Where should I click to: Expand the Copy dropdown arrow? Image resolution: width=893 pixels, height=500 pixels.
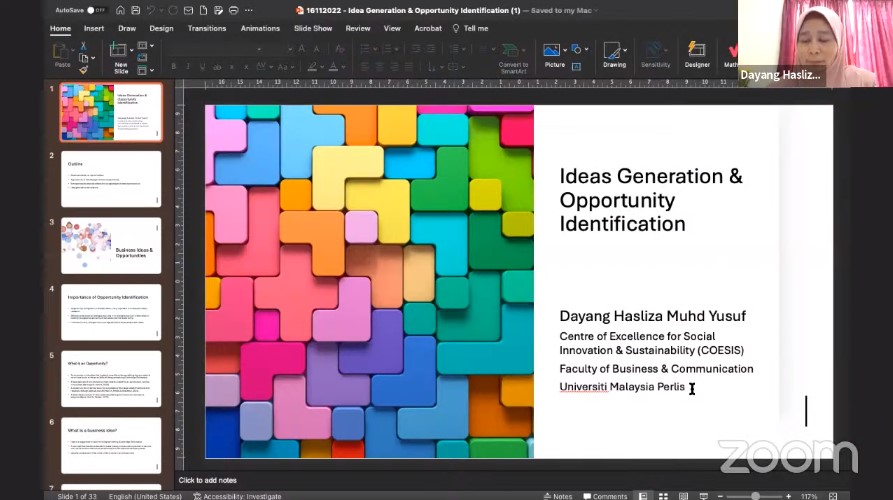pyautogui.click(x=93, y=58)
